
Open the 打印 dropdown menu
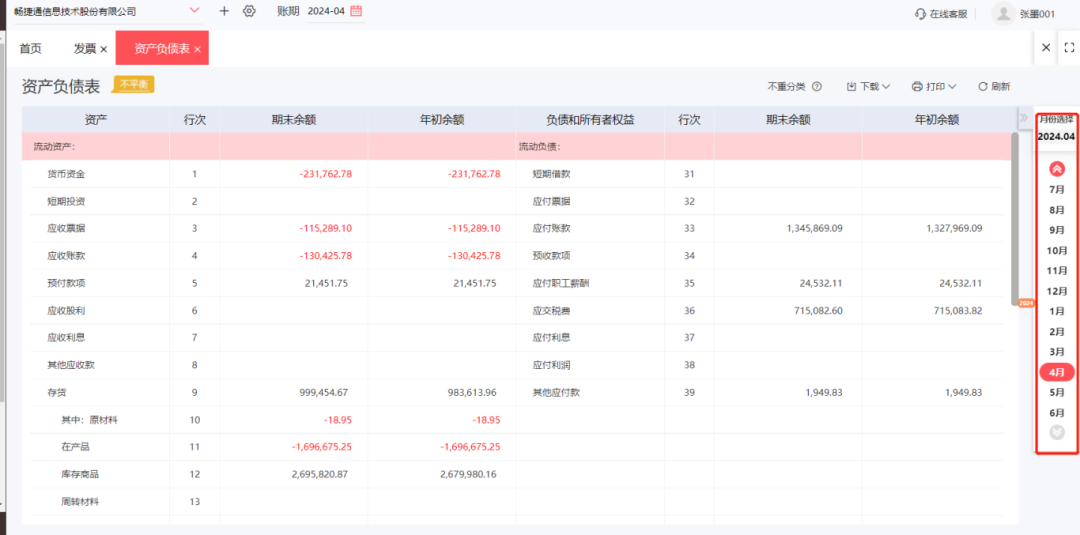pyautogui.click(x=934, y=87)
